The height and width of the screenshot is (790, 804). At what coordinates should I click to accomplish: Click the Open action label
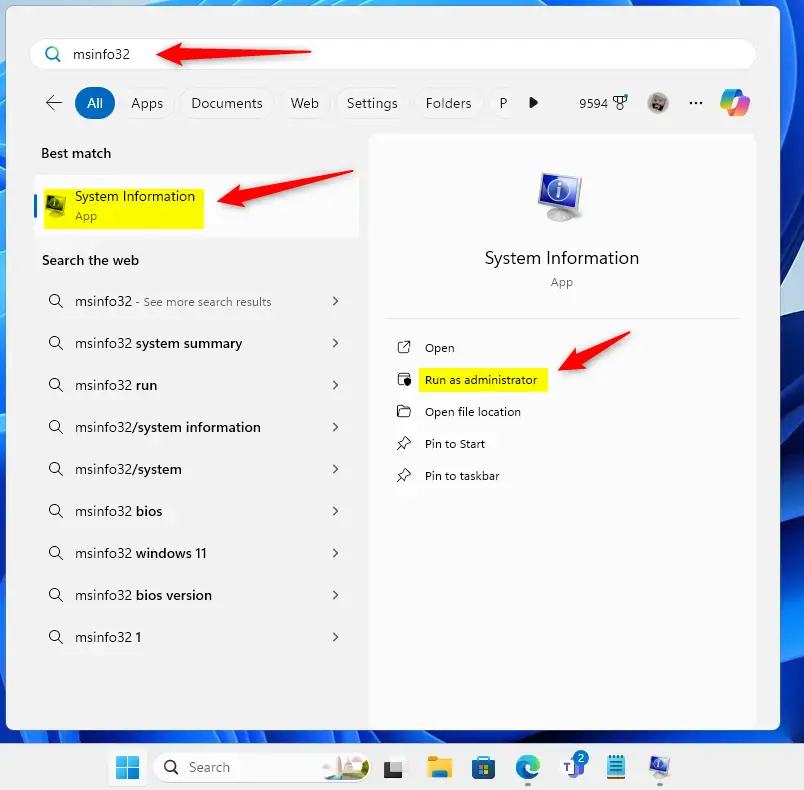[x=439, y=348]
